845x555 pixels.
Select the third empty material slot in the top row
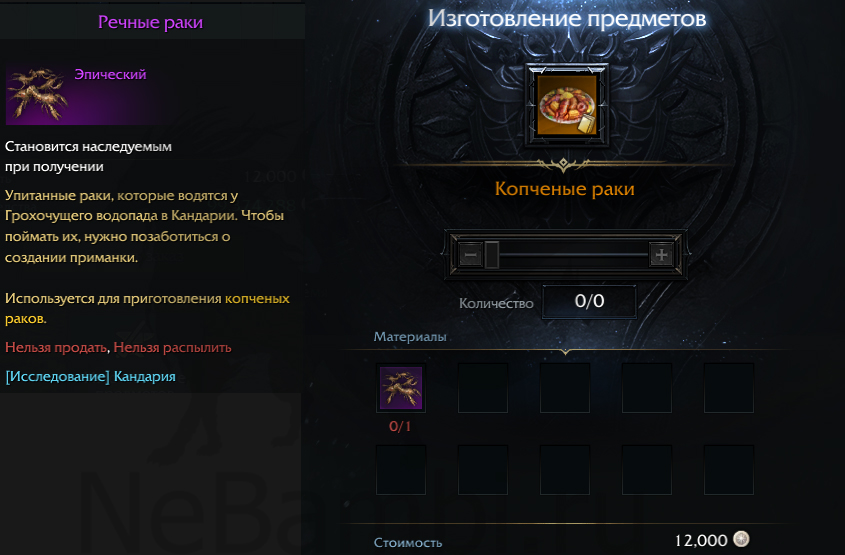(565, 388)
